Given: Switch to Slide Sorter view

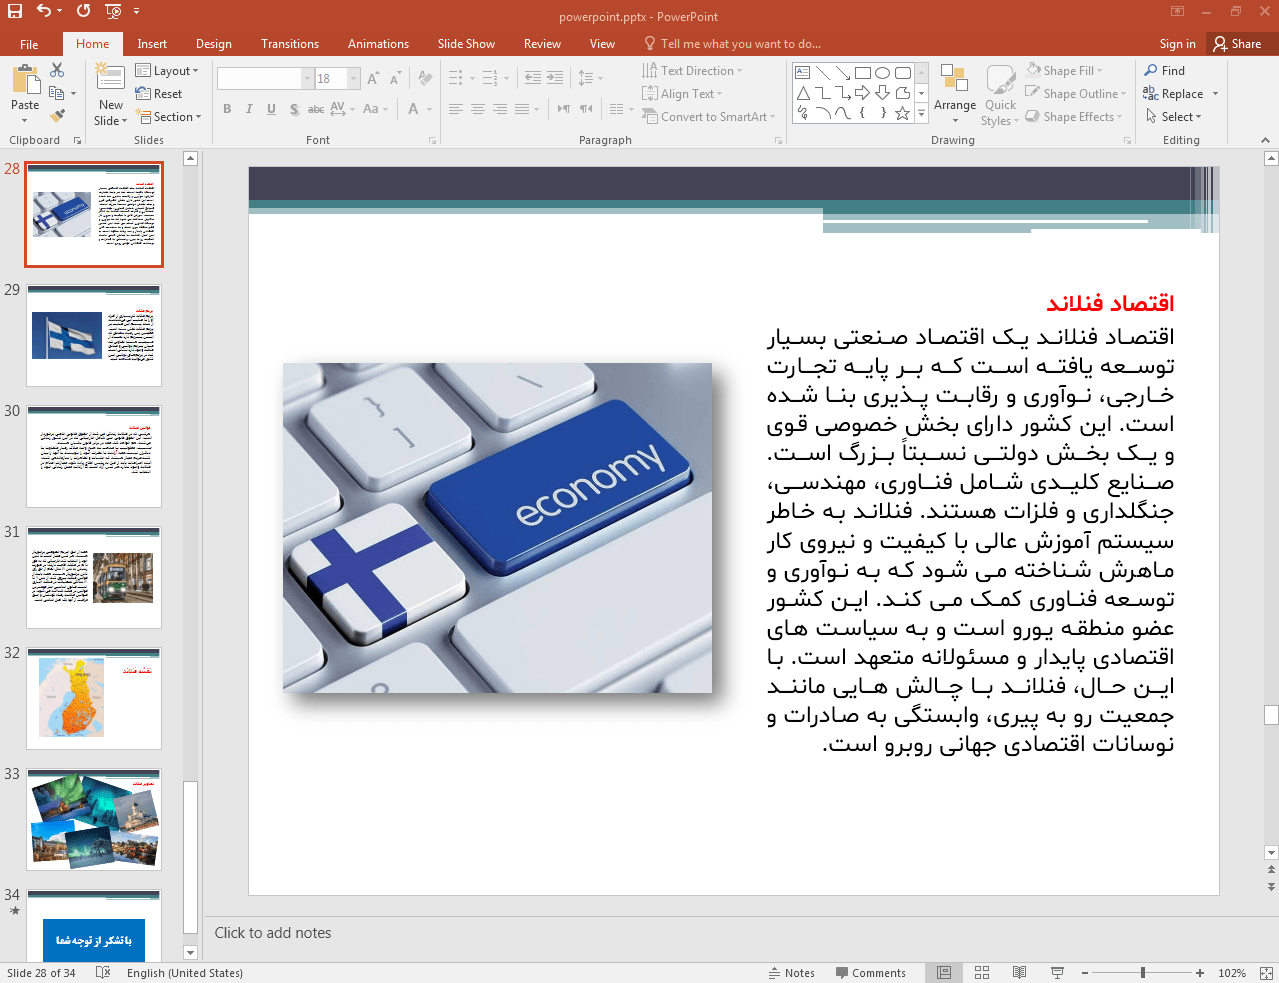Looking at the screenshot, I should click(x=982, y=973).
